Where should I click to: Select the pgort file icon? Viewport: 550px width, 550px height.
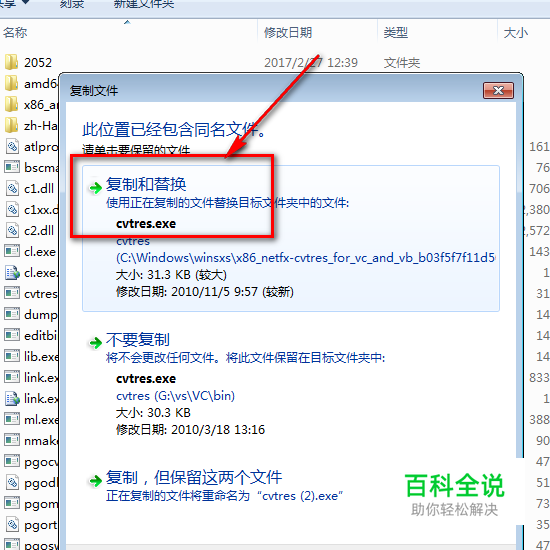pyautogui.click(x=12, y=525)
